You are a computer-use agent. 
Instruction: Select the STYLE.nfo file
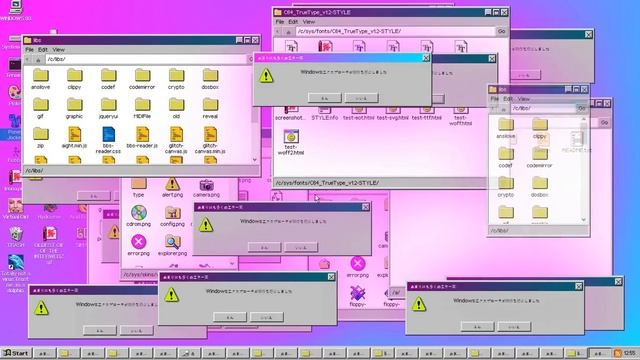coord(324,113)
